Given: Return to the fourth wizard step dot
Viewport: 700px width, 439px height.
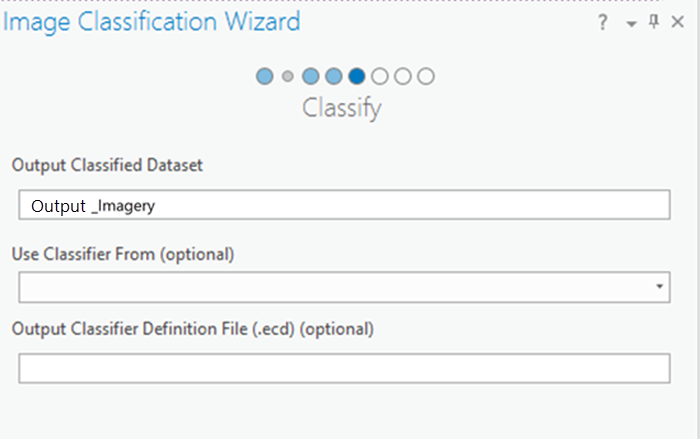Looking at the screenshot, I should (x=333, y=76).
